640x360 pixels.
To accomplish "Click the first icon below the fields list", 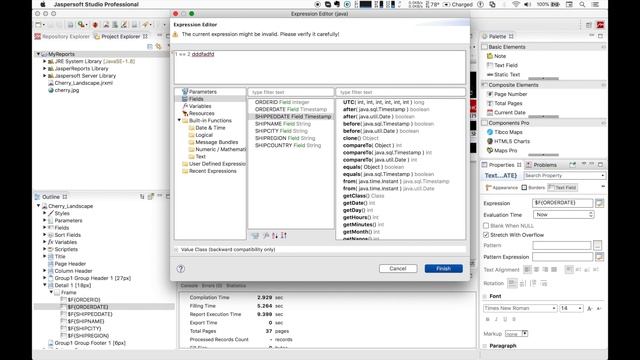I will pos(255,236).
